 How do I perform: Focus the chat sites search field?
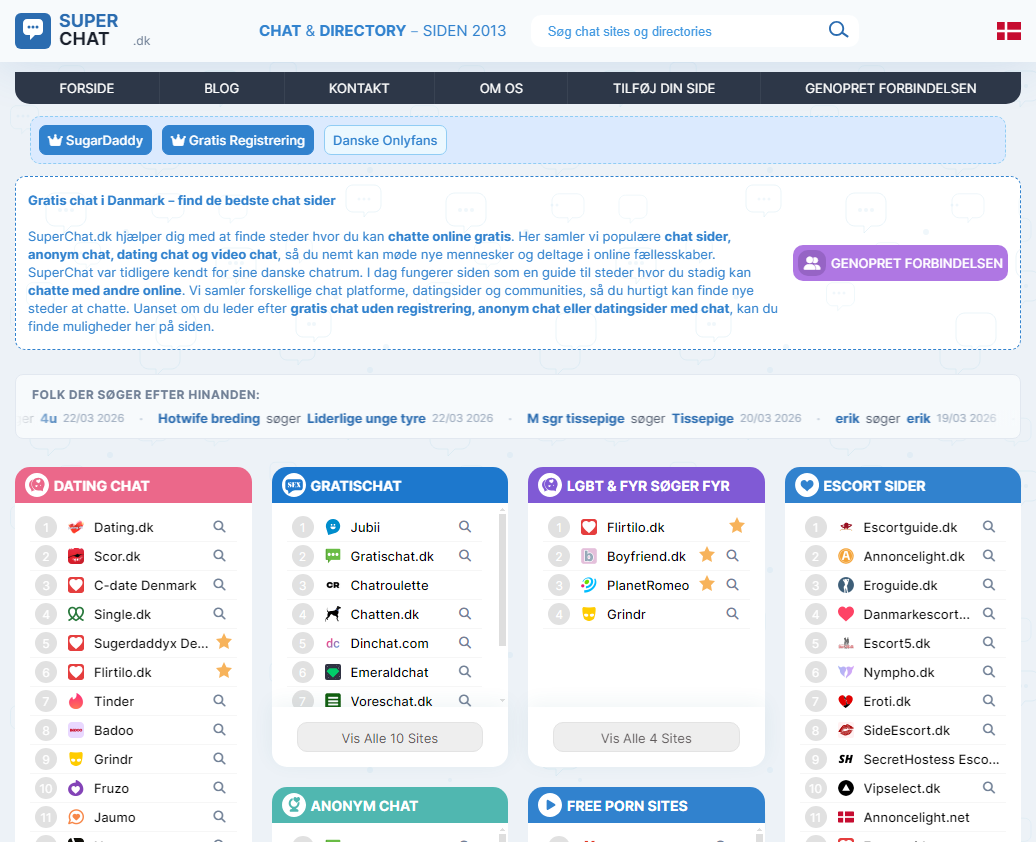pyautogui.click(x=681, y=31)
